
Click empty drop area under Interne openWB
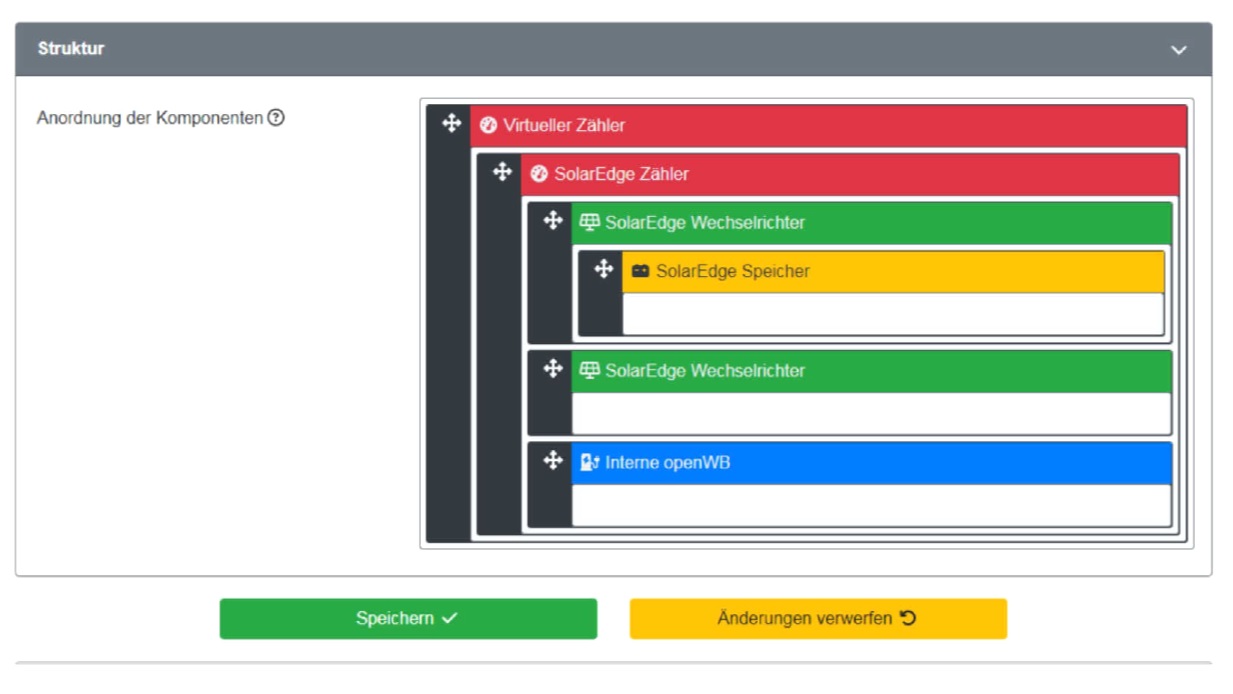(x=871, y=505)
